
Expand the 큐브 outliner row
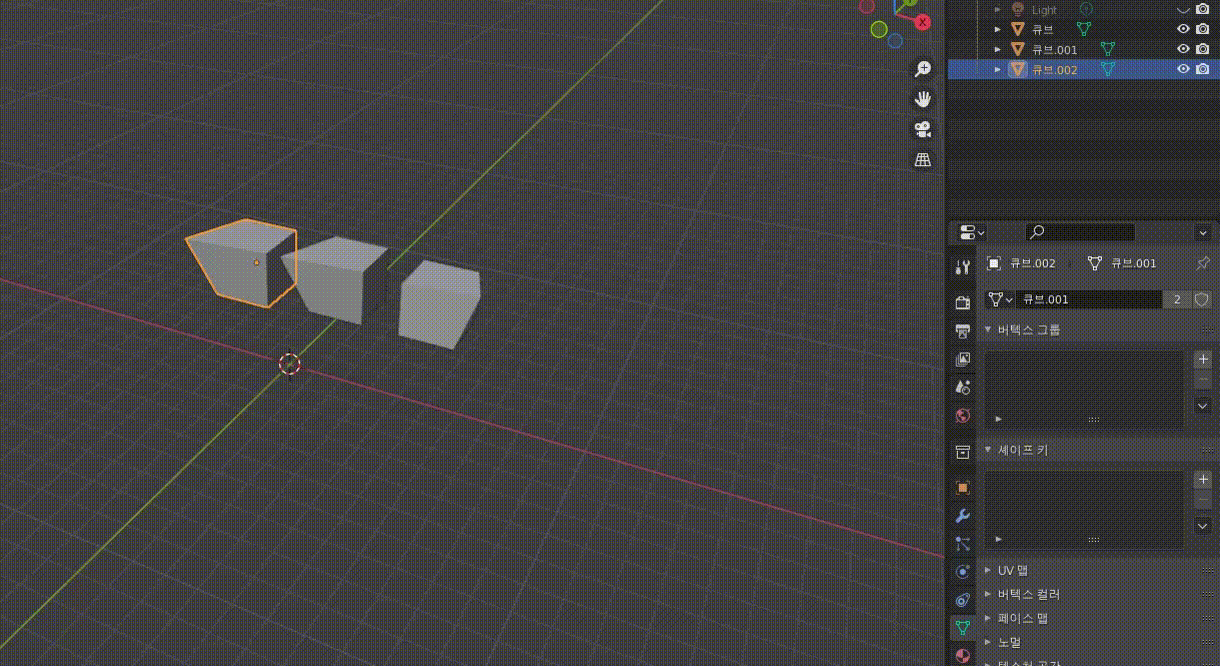click(997, 29)
